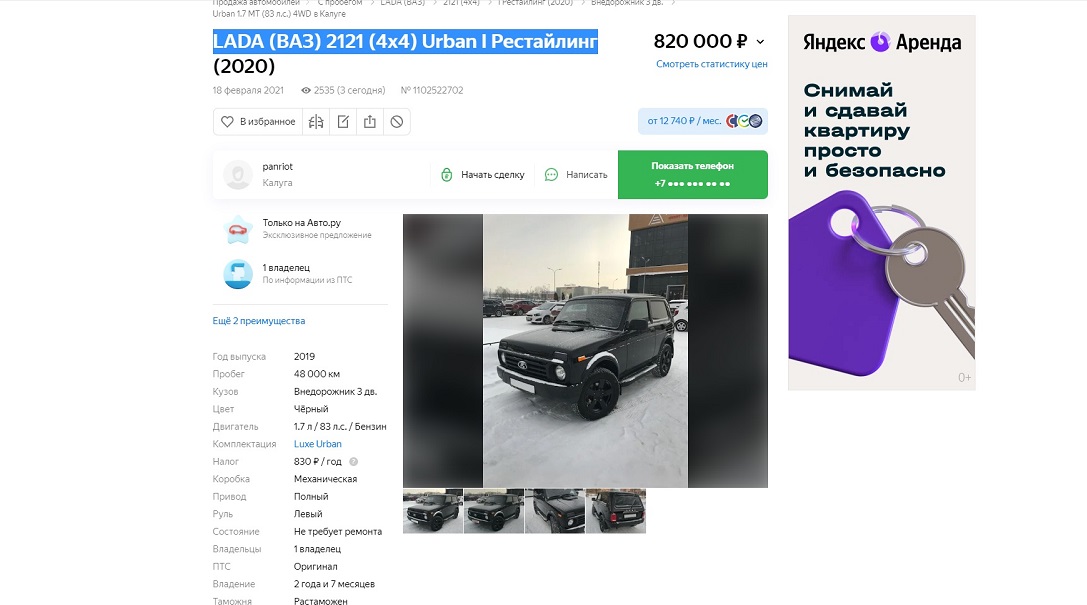The height and width of the screenshot is (605, 1087).
Task: Expand the price dropdown arrow
Action: (x=760, y=42)
